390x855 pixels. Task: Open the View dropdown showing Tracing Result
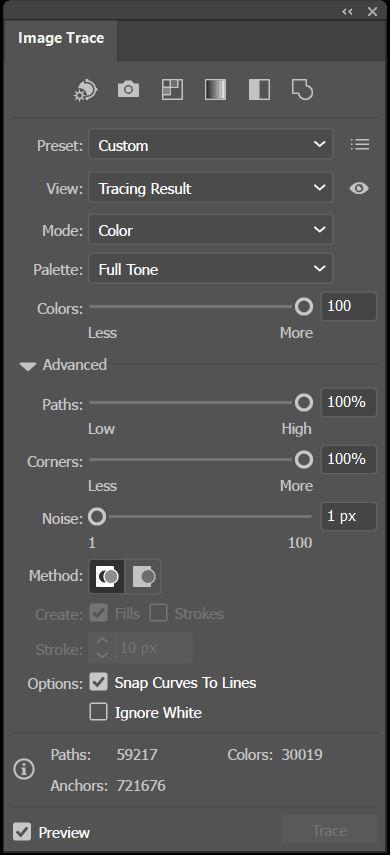[x=211, y=188]
